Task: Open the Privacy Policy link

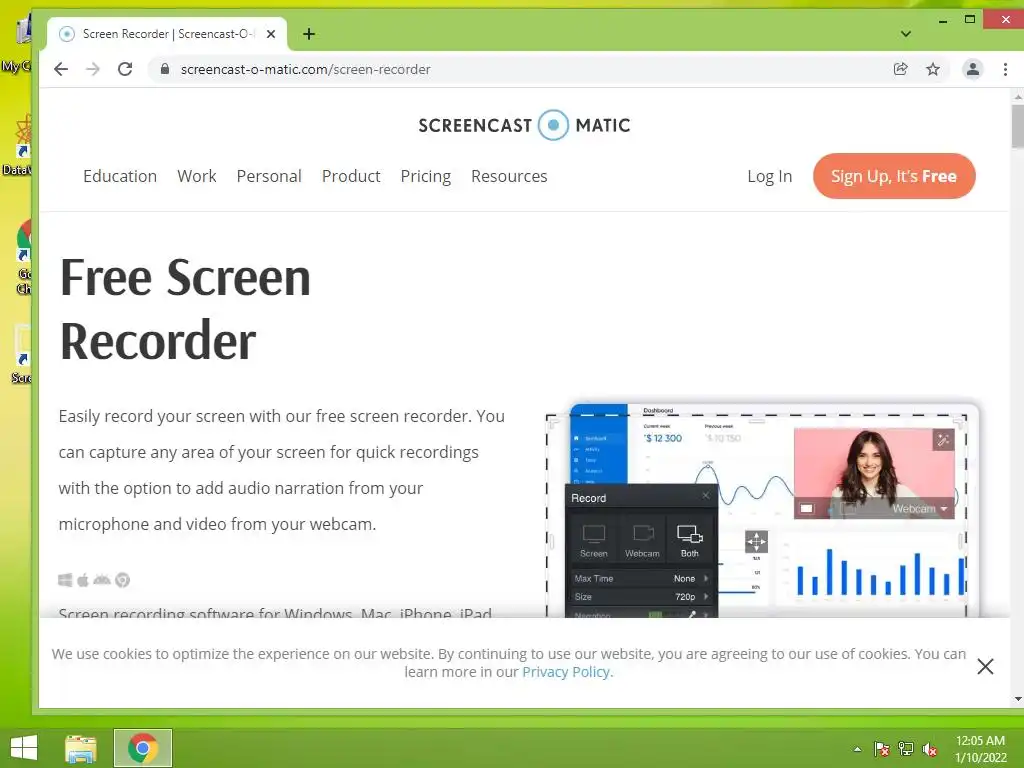Action: pos(566,672)
